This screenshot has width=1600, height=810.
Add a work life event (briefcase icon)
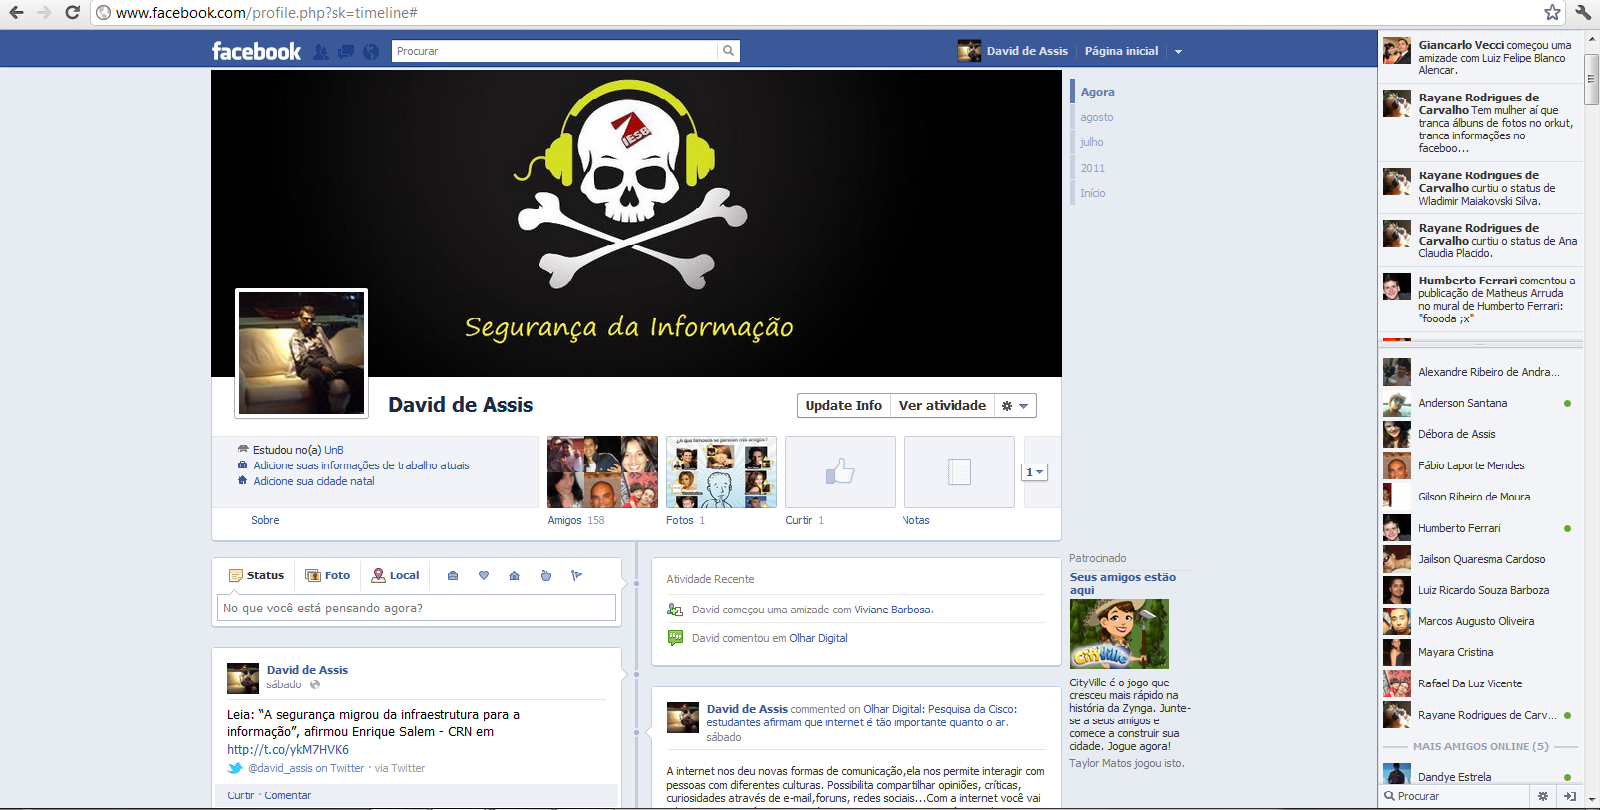coord(453,576)
